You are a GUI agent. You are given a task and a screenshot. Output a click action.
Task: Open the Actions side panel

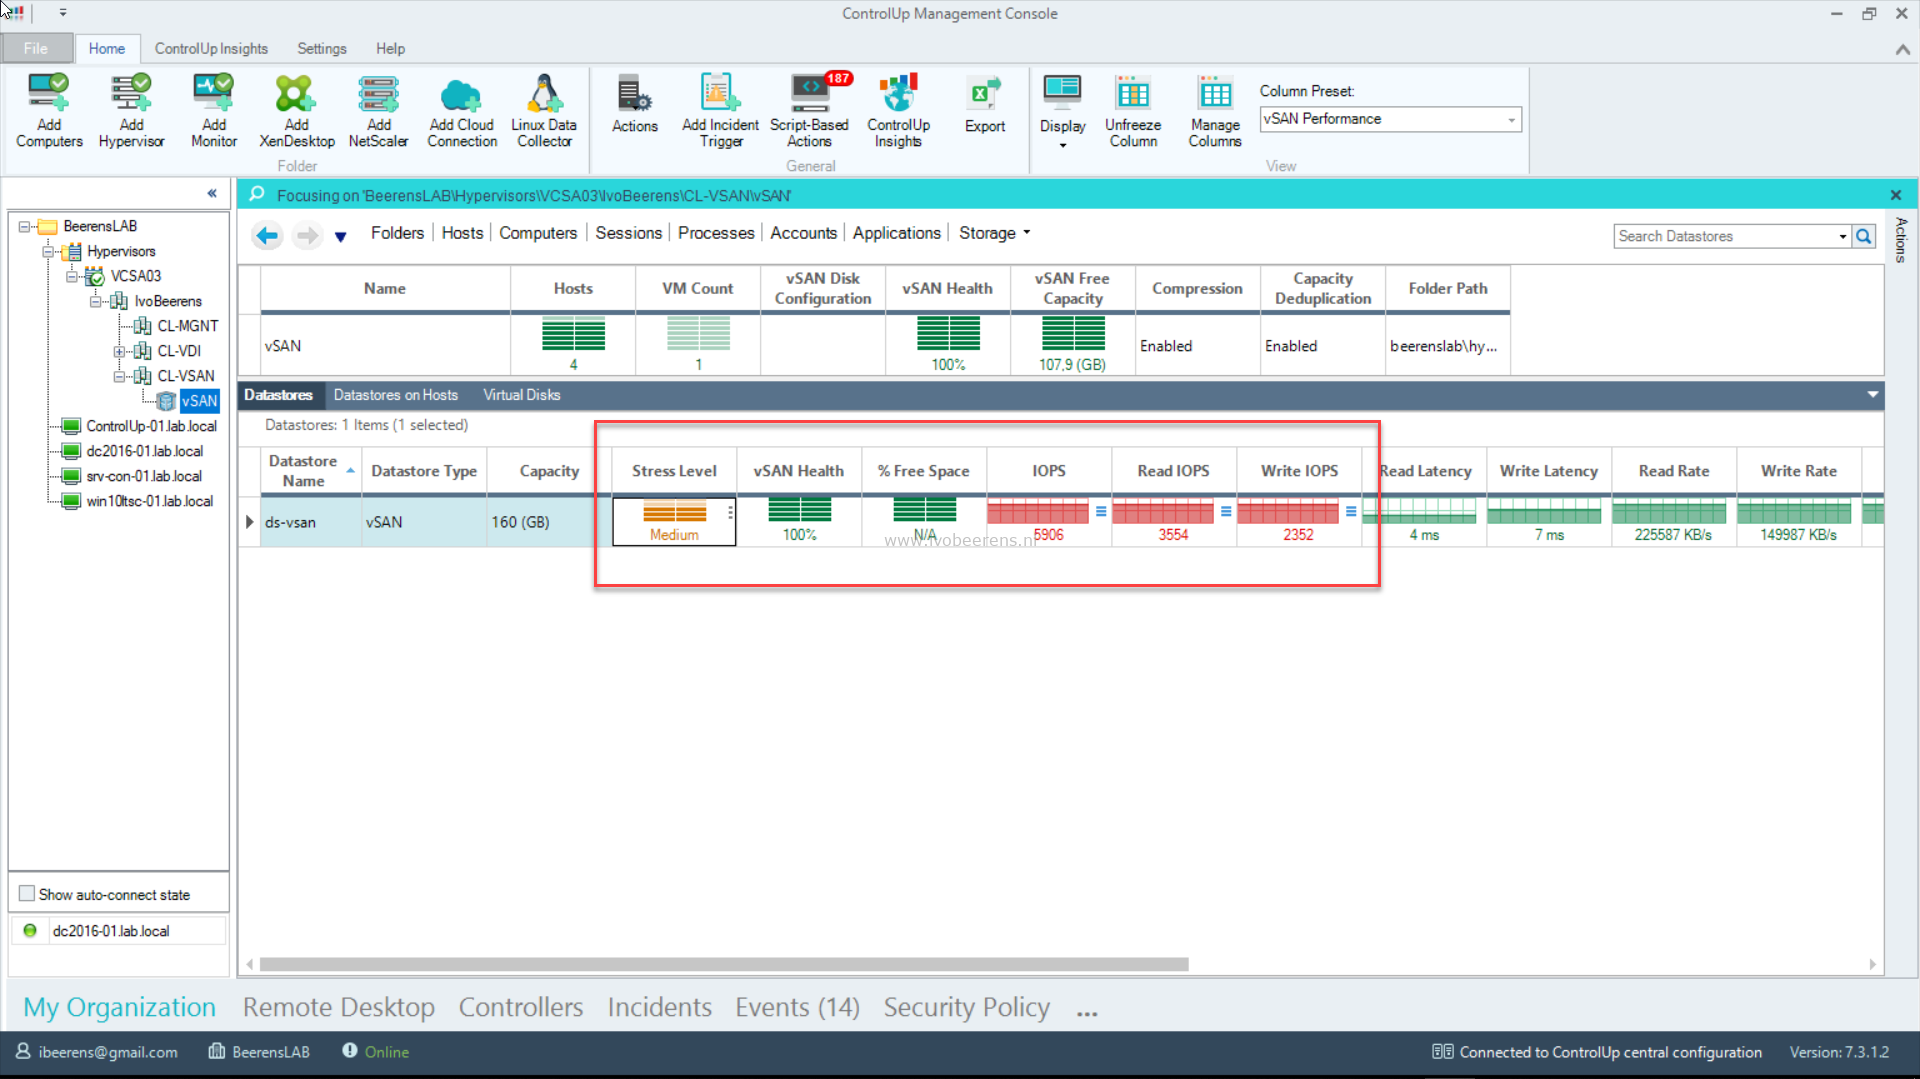(1901, 240)
